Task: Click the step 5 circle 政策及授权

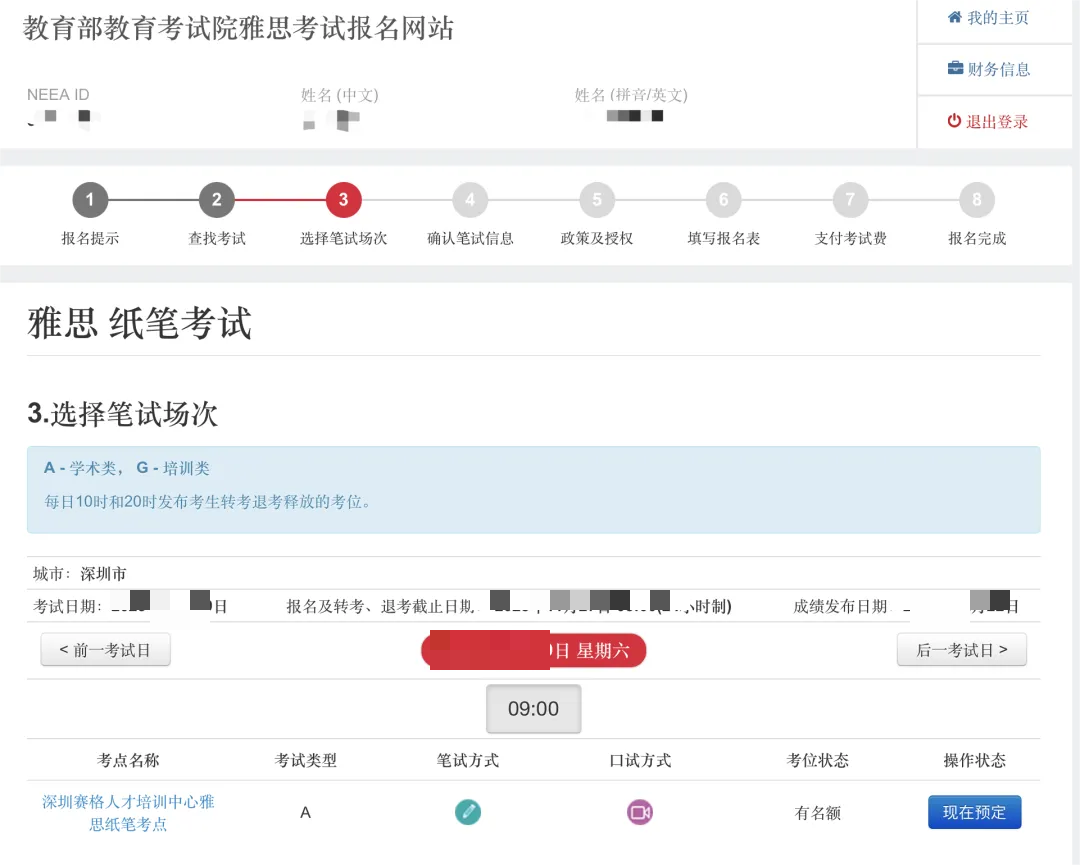Action: (x=596, y=199)
